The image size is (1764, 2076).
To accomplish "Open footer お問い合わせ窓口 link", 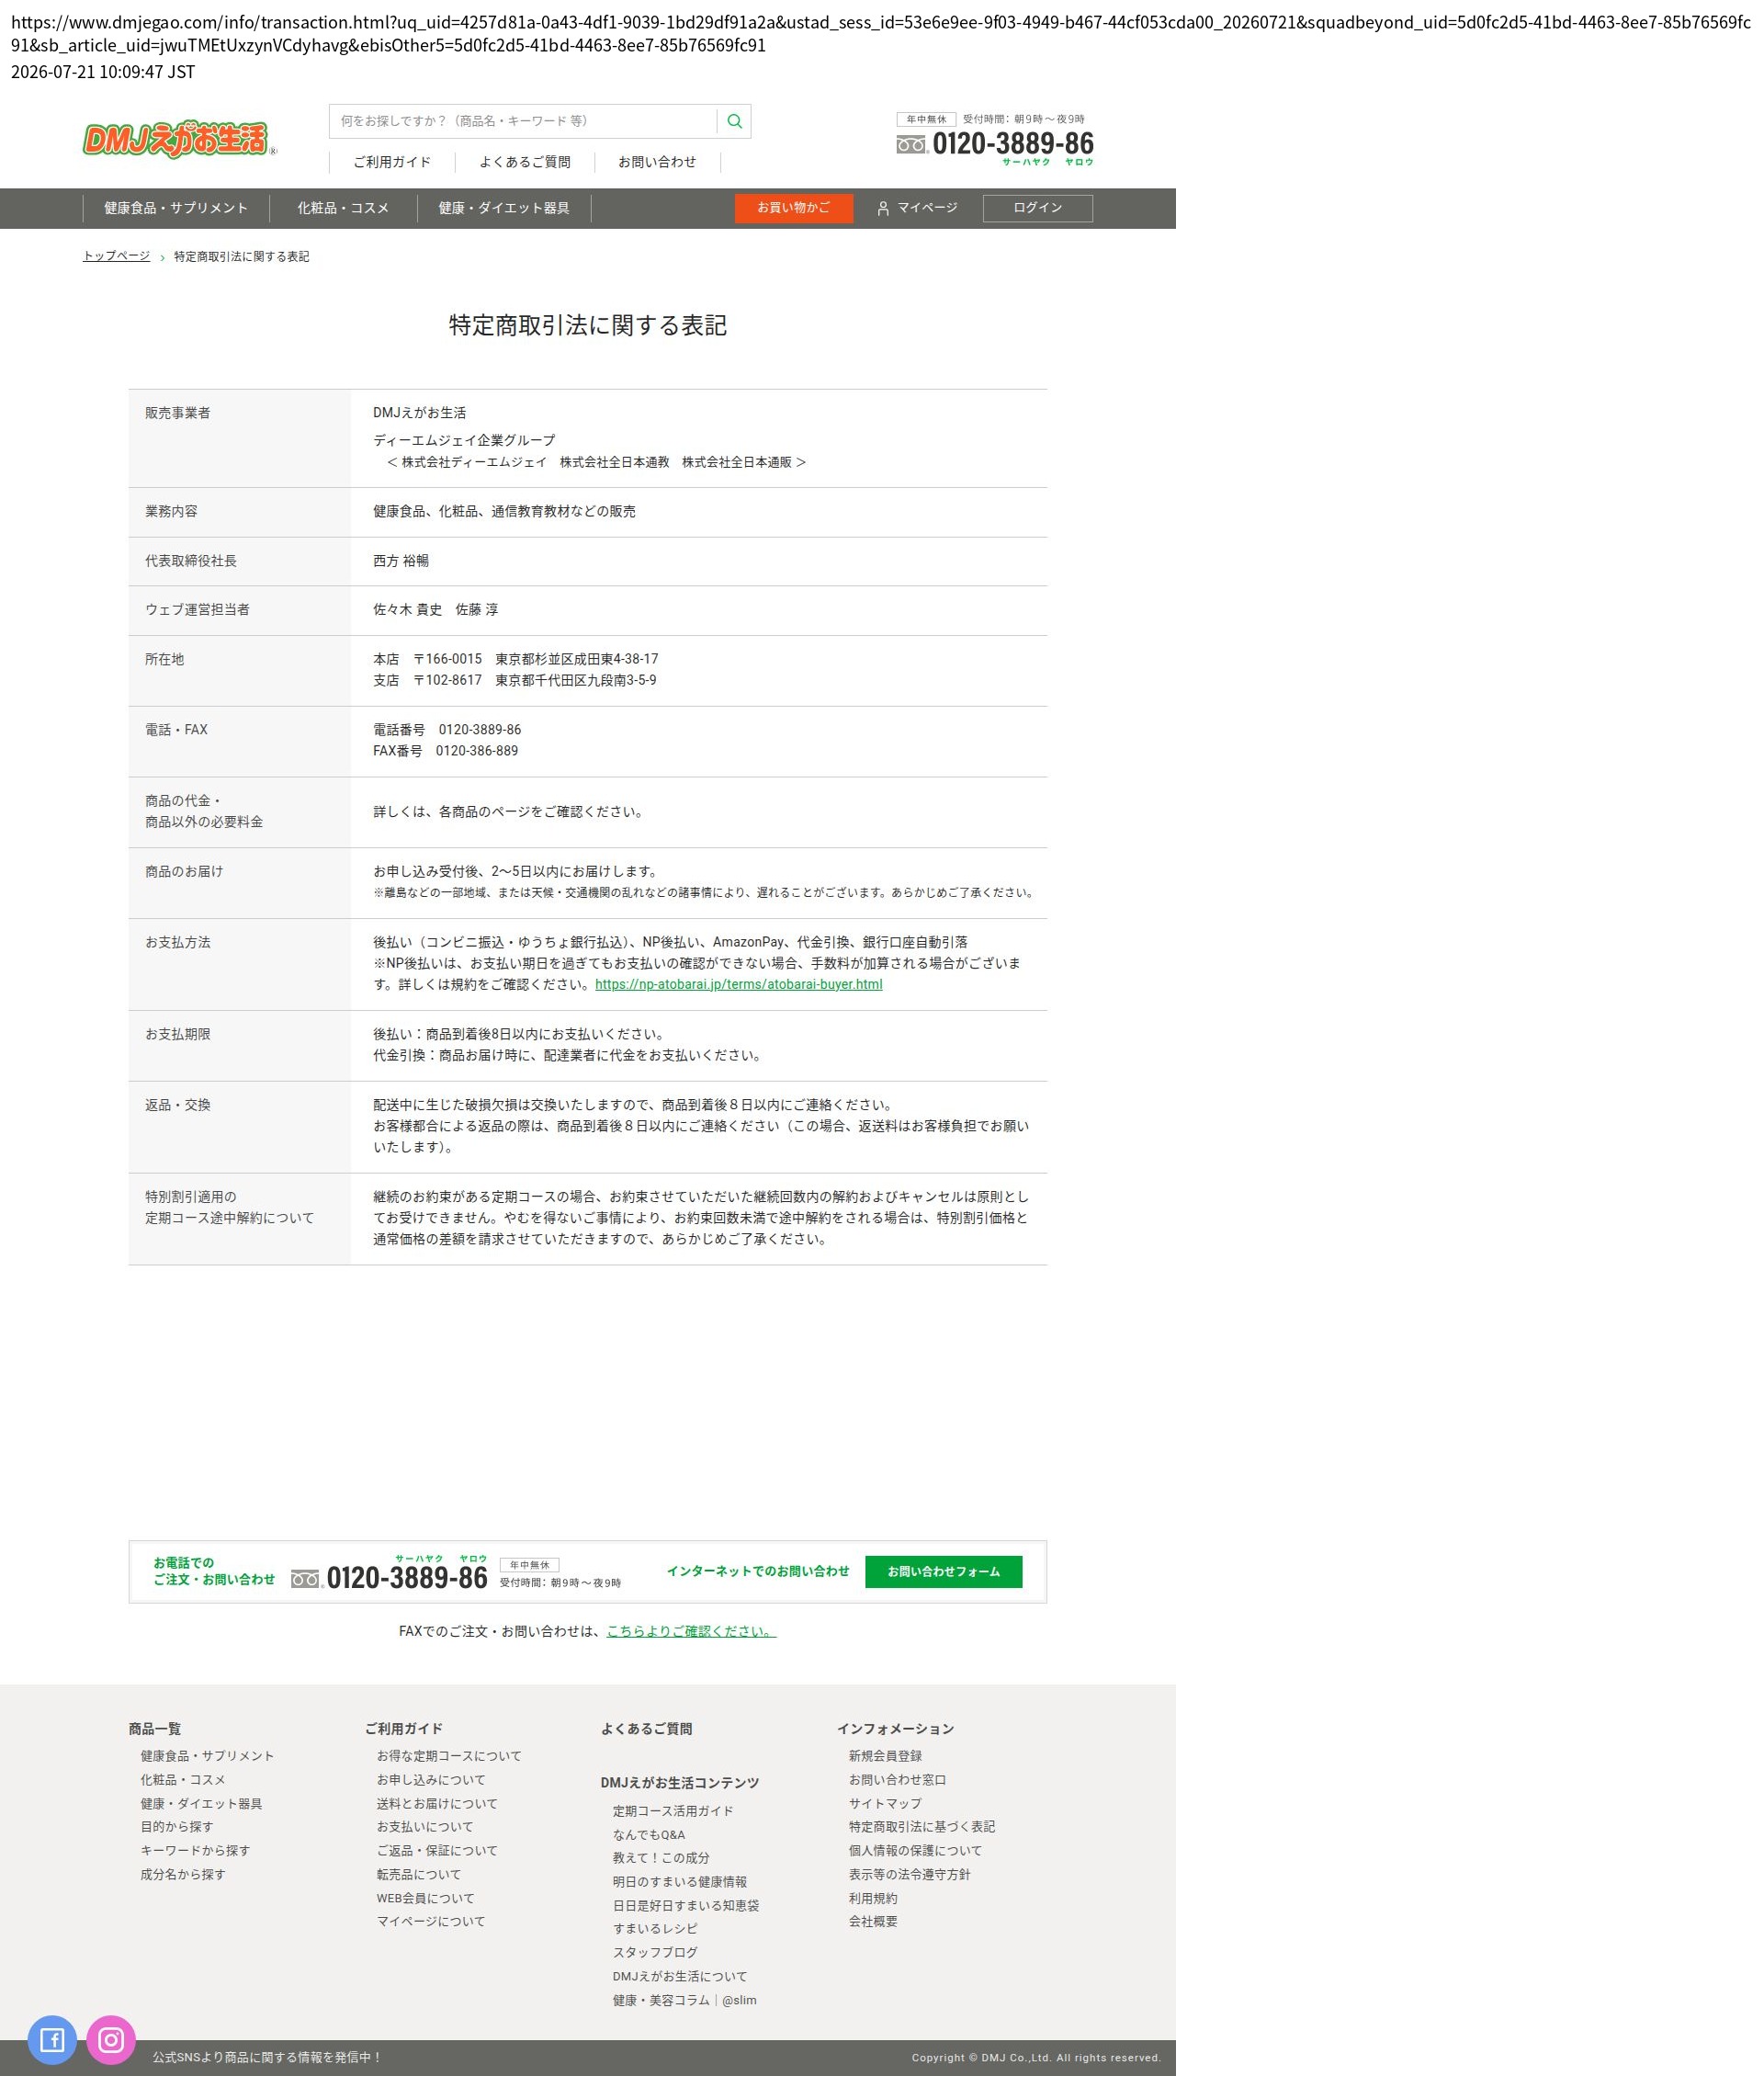I will (x=898, y=1780).
